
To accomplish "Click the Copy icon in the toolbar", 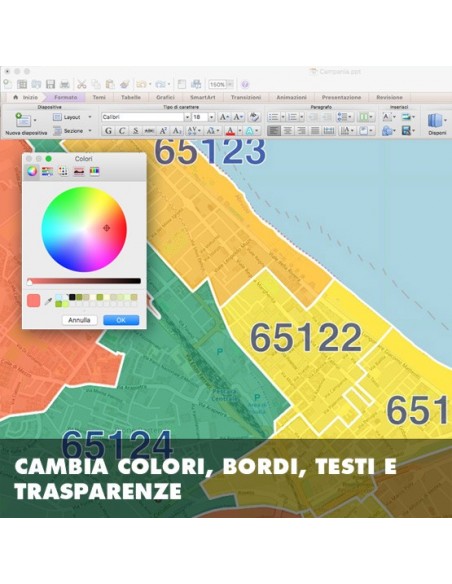I will tap(96, 85).
